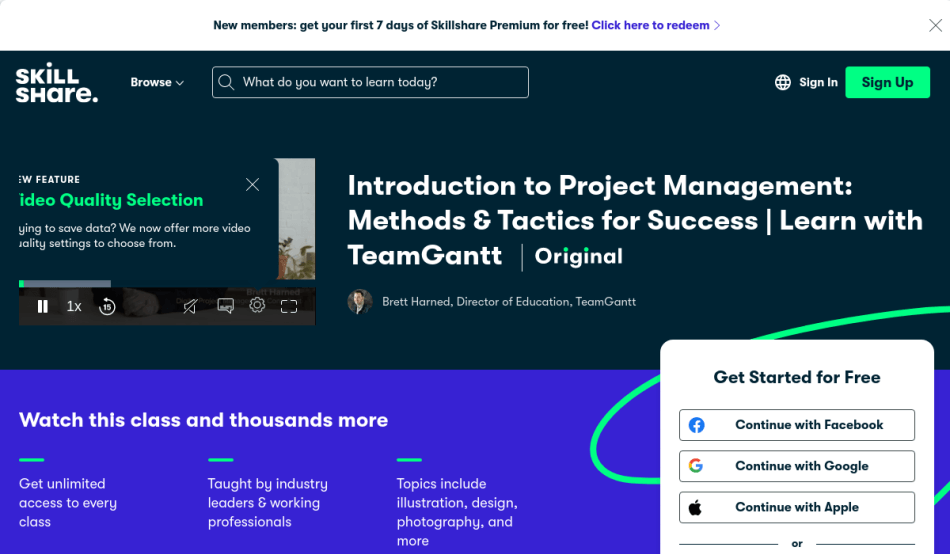Select the 'Original' label beside the title
This screenshot has width=950, height=554.
(579, 256)
